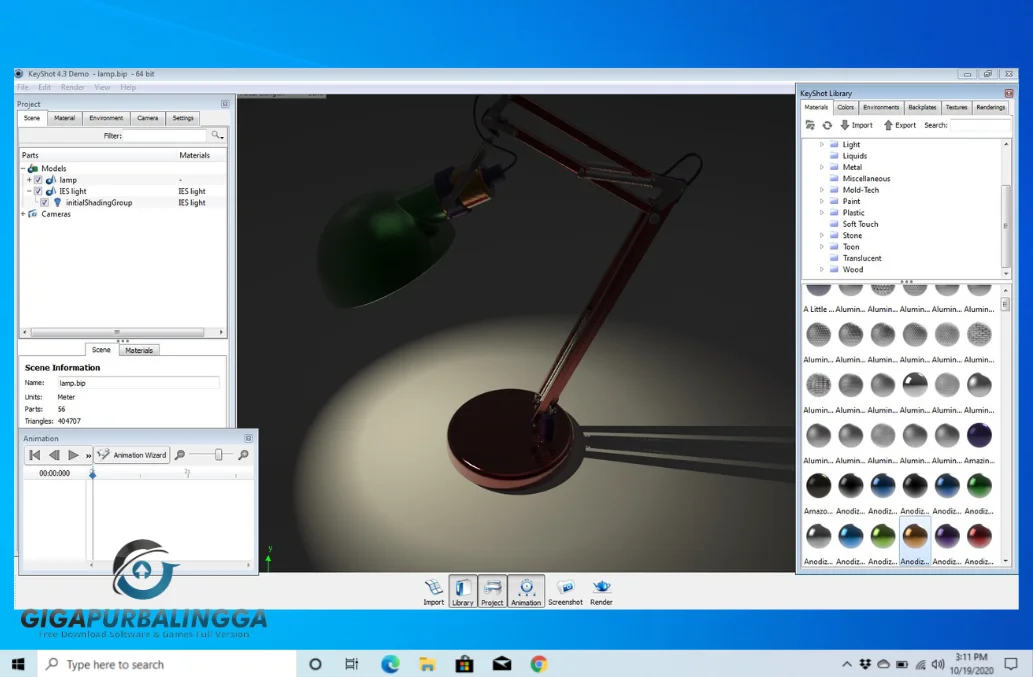Open the Import tool in the bottom toolbar
The image size is (1033, 677).
click(433, 589)
